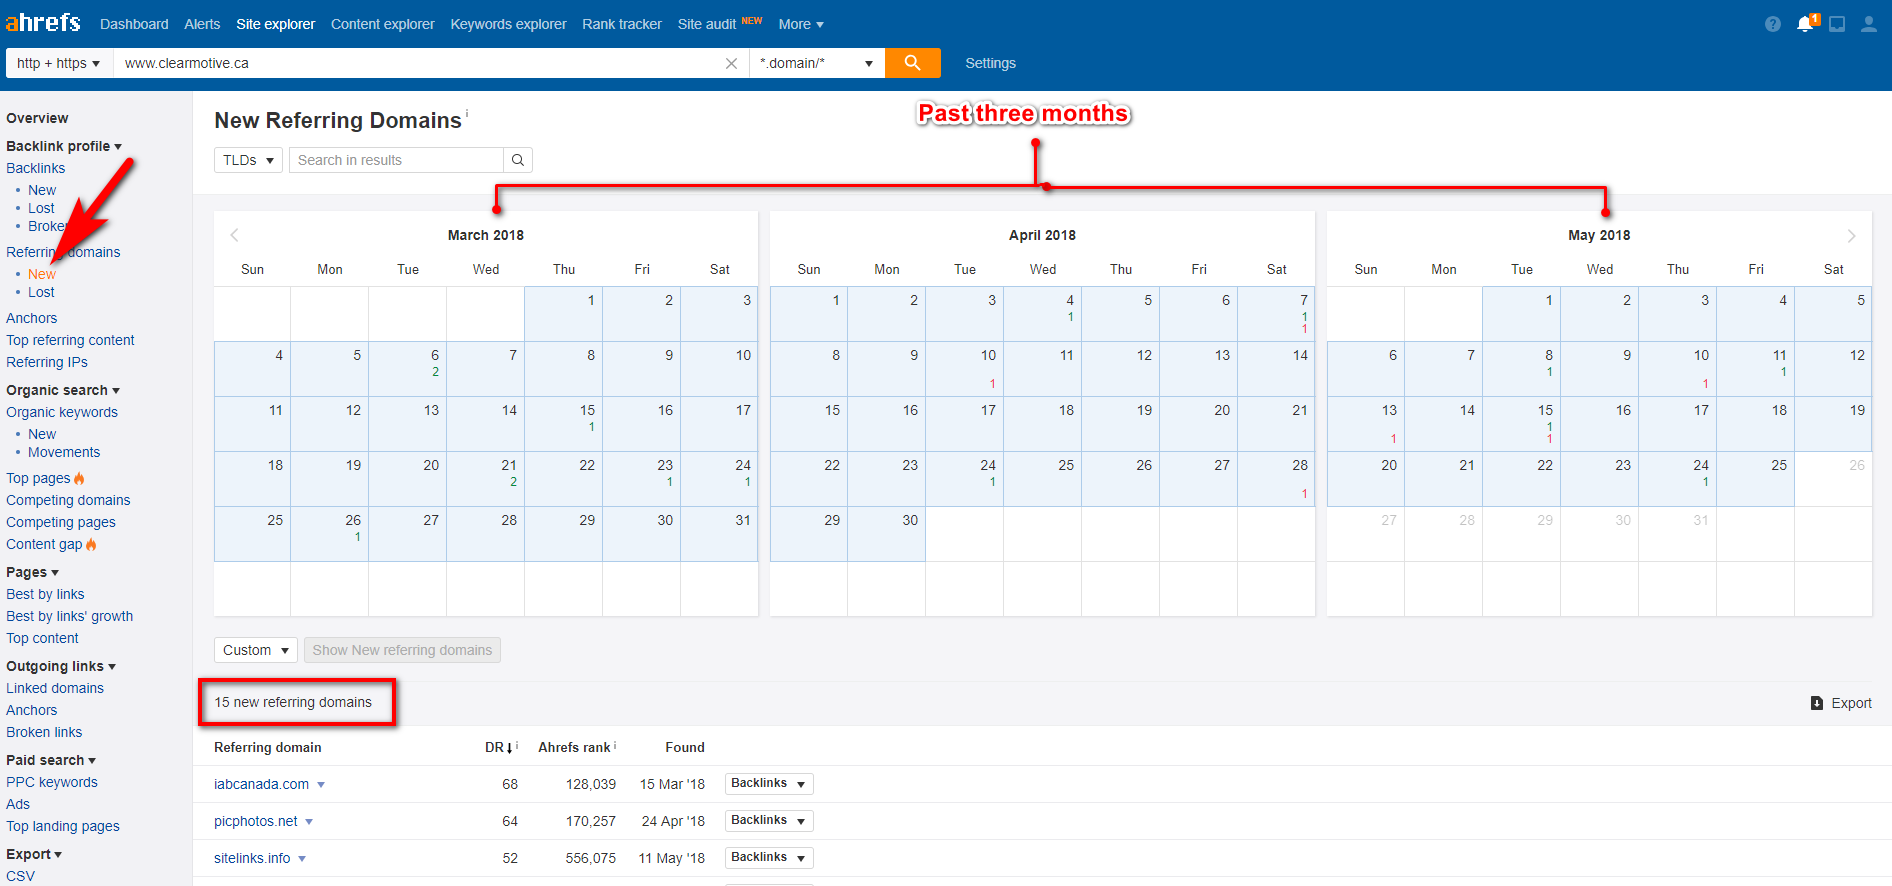Image resolution: width=1892 pixels, height=886 pixels.
Task: Click the magnifier in Search in results
Action: [x=518, y=160]
